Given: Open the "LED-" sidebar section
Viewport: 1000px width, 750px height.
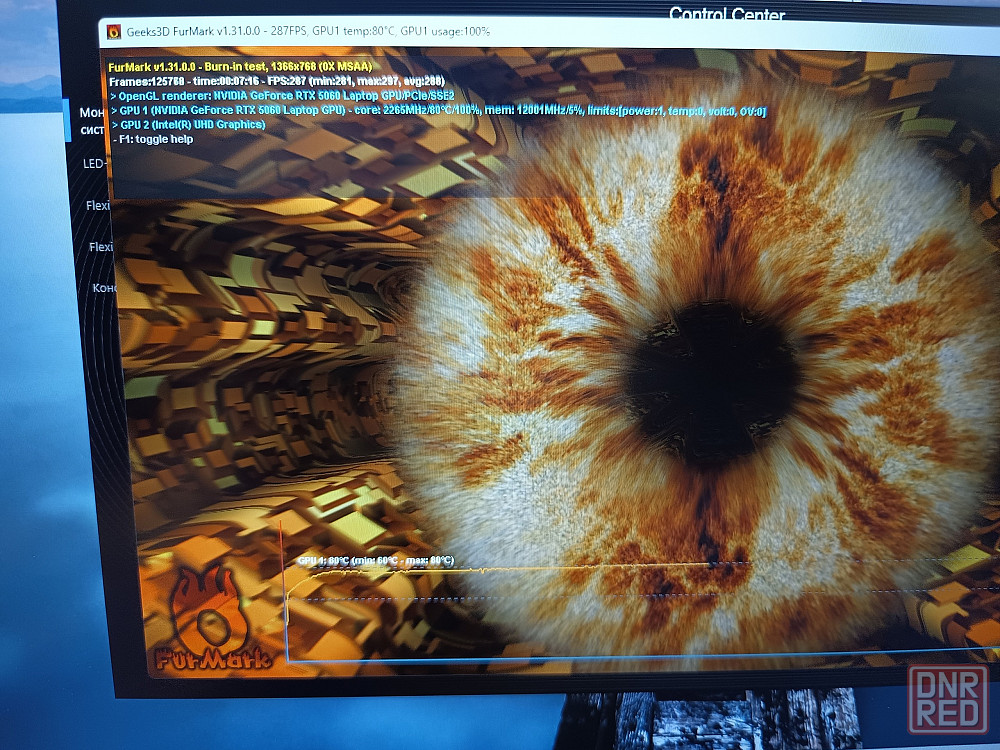Looking at the screenshot, I should click(x=96, y=163).
